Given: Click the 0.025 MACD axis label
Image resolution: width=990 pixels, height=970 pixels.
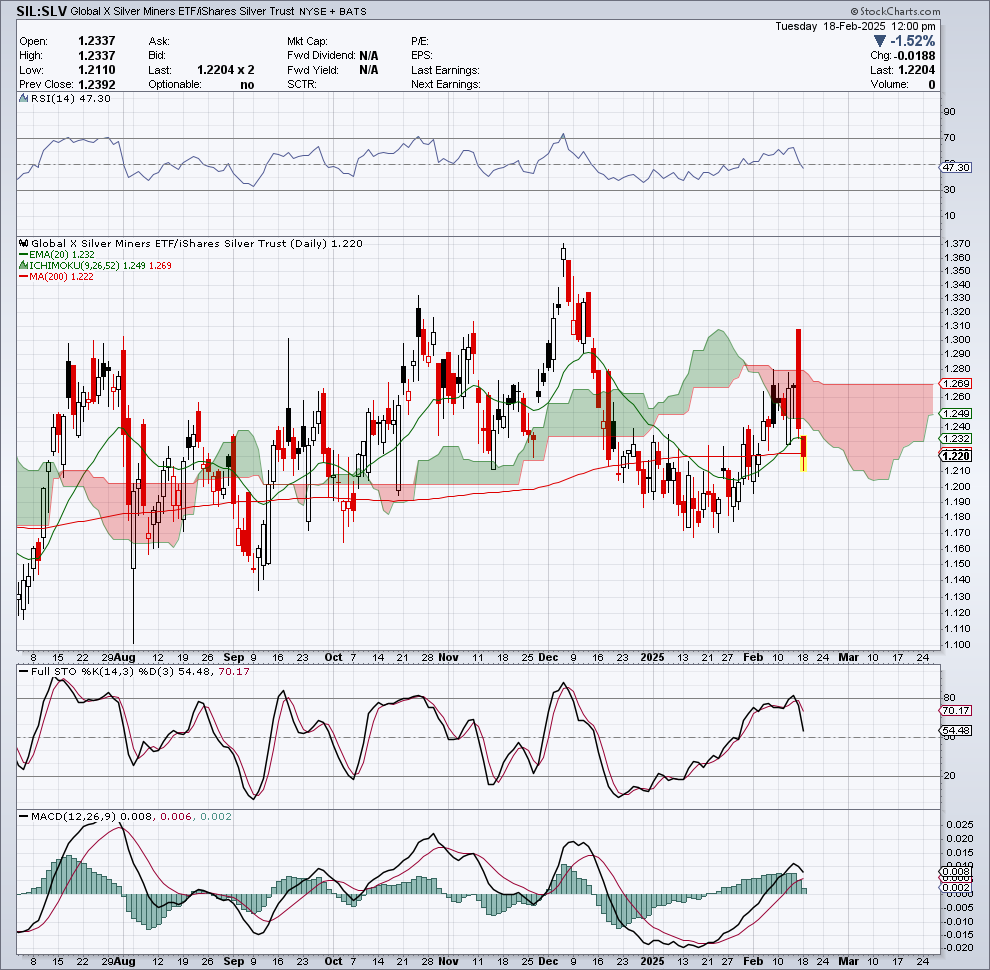Looking at the screenshot, I should tap(960, 825).
